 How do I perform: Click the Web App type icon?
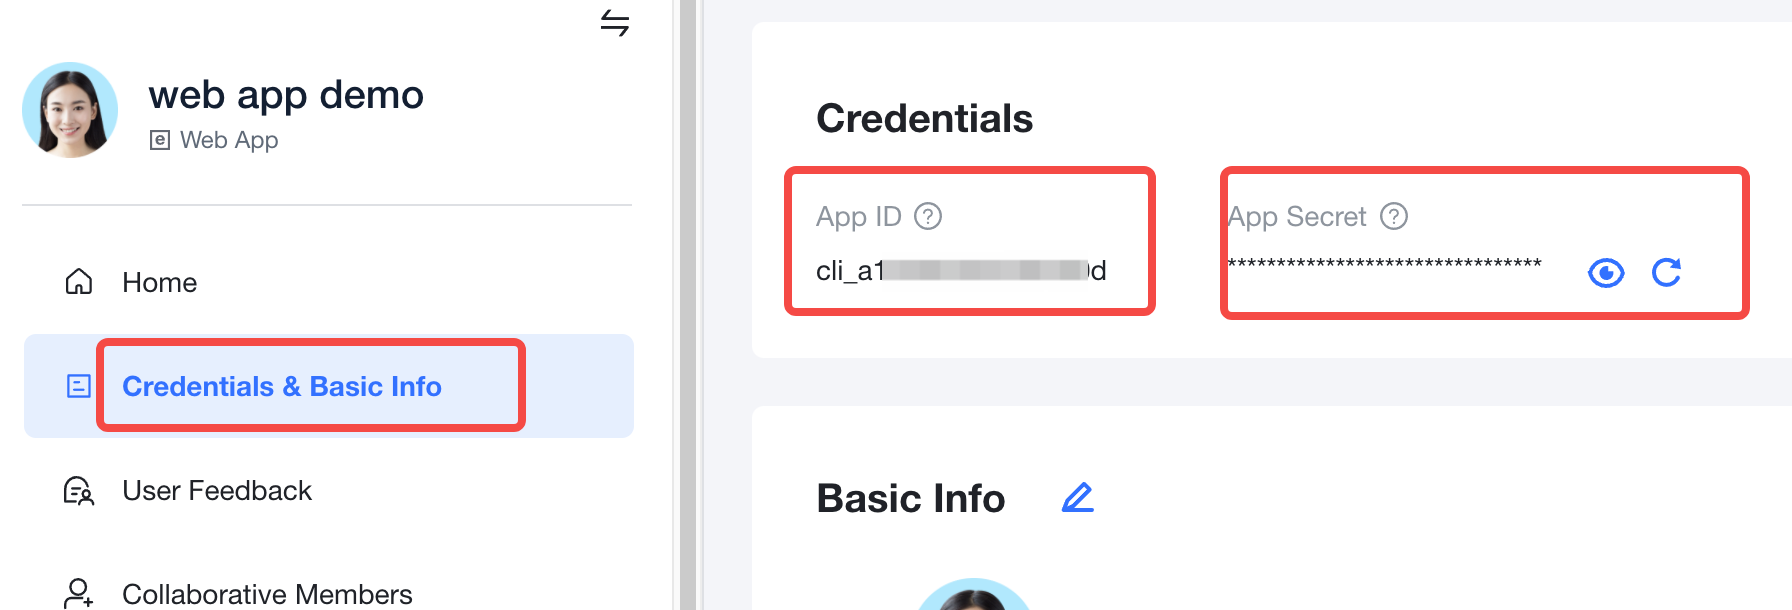(159, 140)
